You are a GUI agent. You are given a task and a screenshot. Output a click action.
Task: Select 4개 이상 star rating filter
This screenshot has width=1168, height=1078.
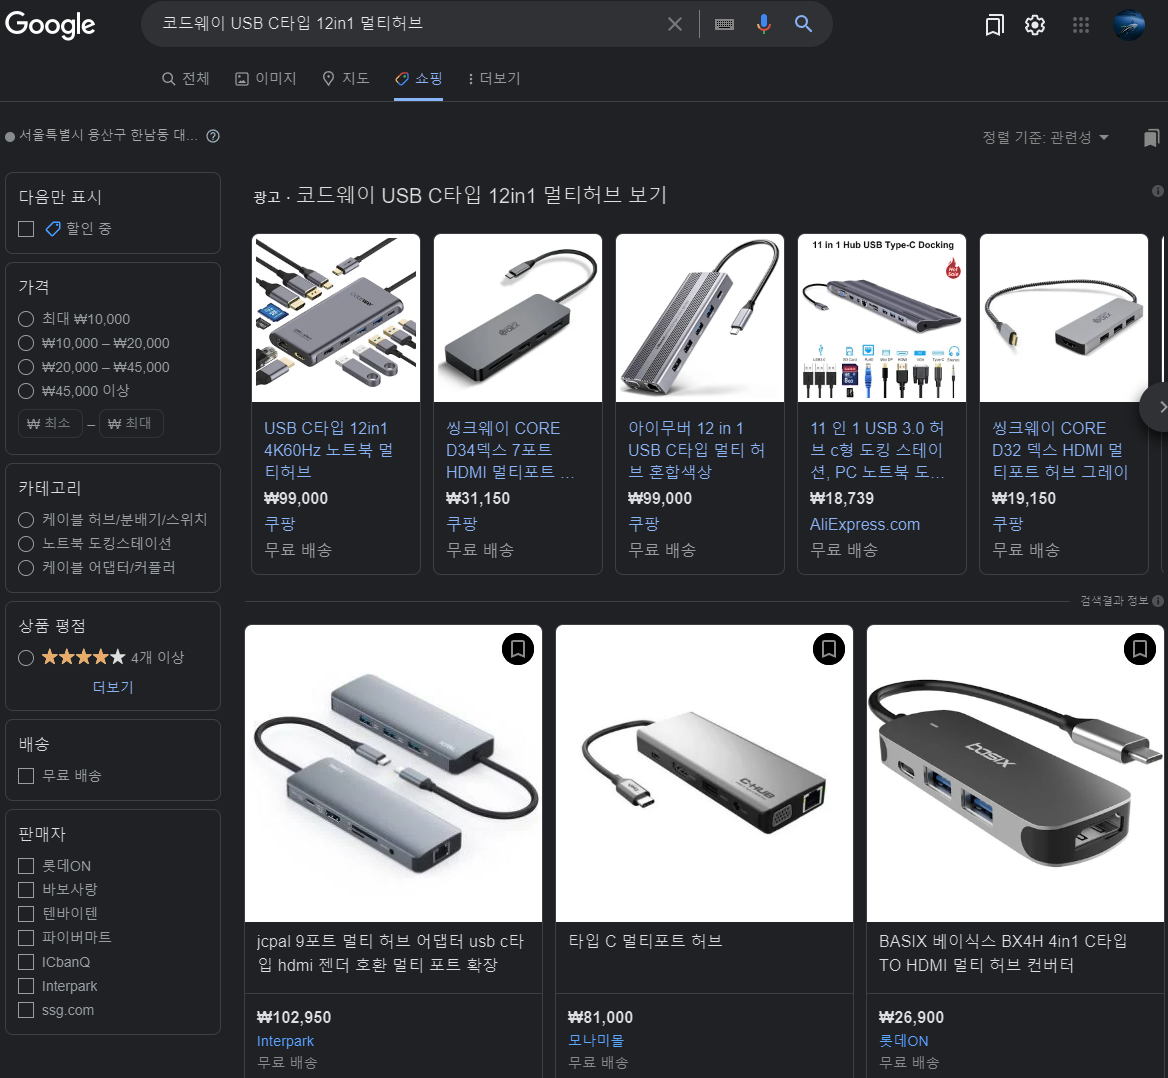pos(26,657)
